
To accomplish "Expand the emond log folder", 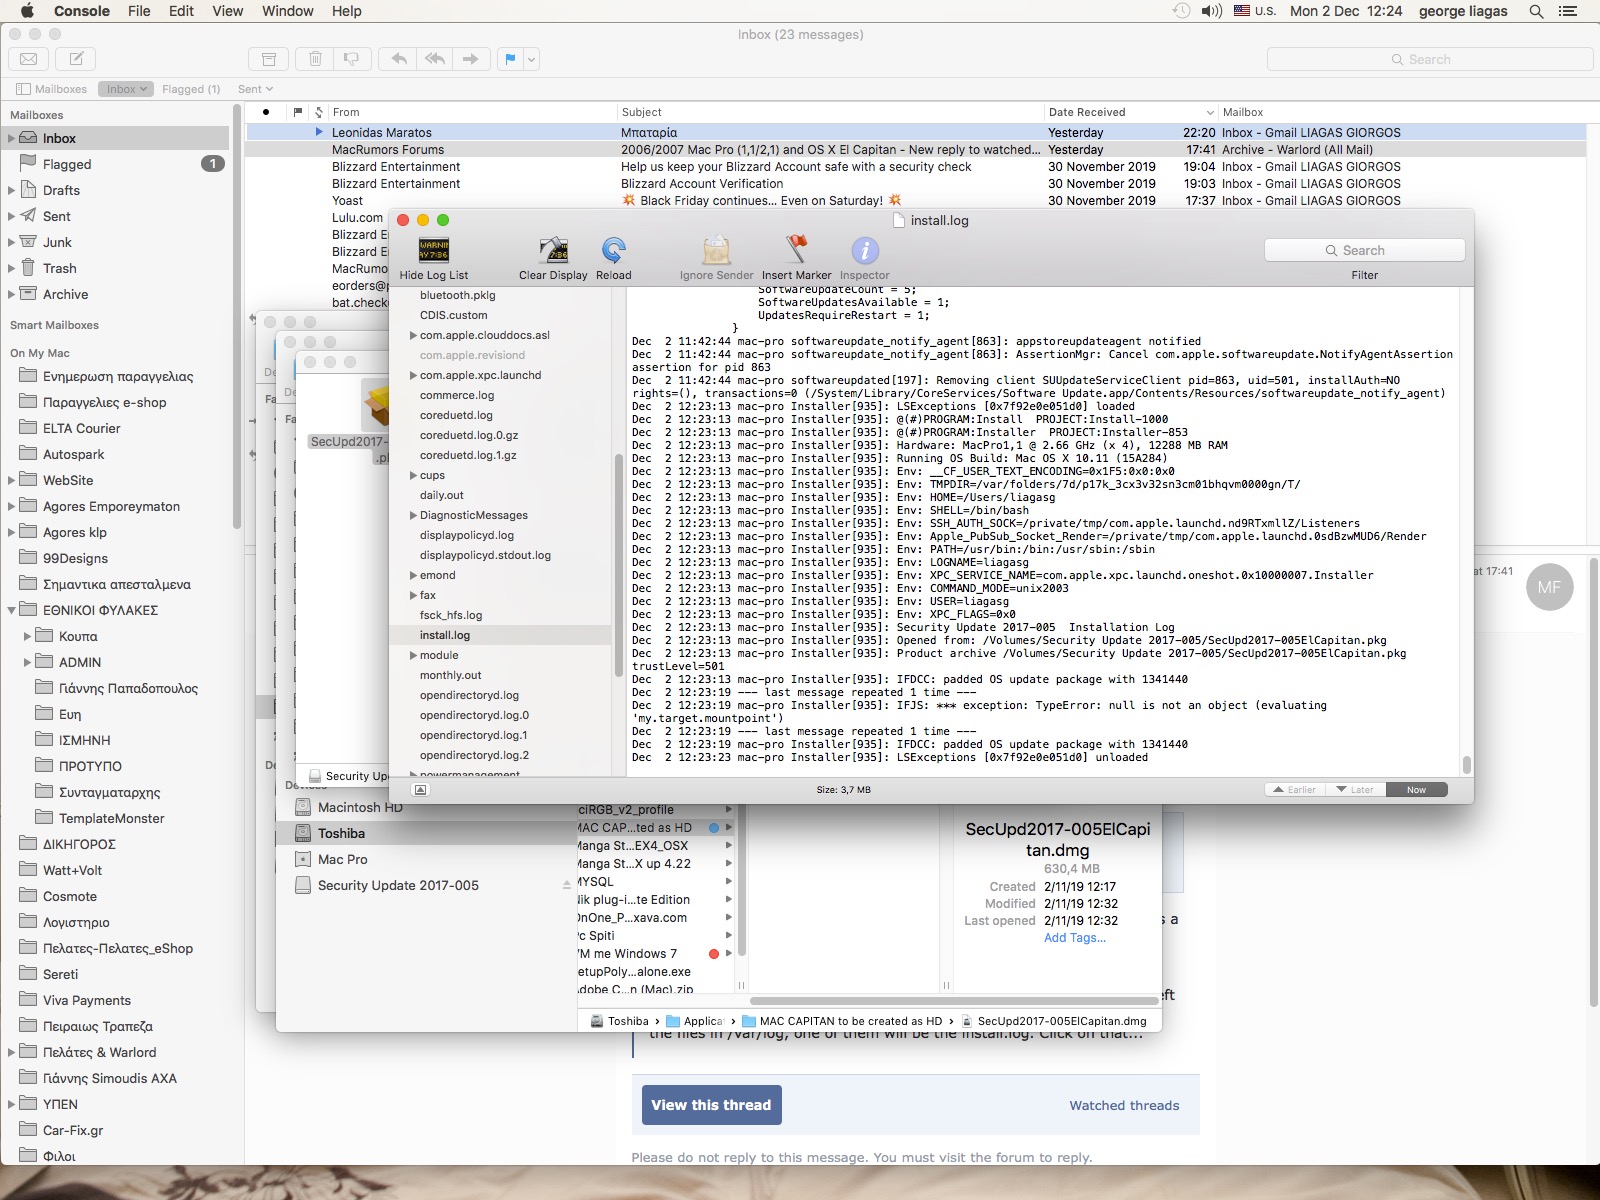I will [x=413, y=575].
